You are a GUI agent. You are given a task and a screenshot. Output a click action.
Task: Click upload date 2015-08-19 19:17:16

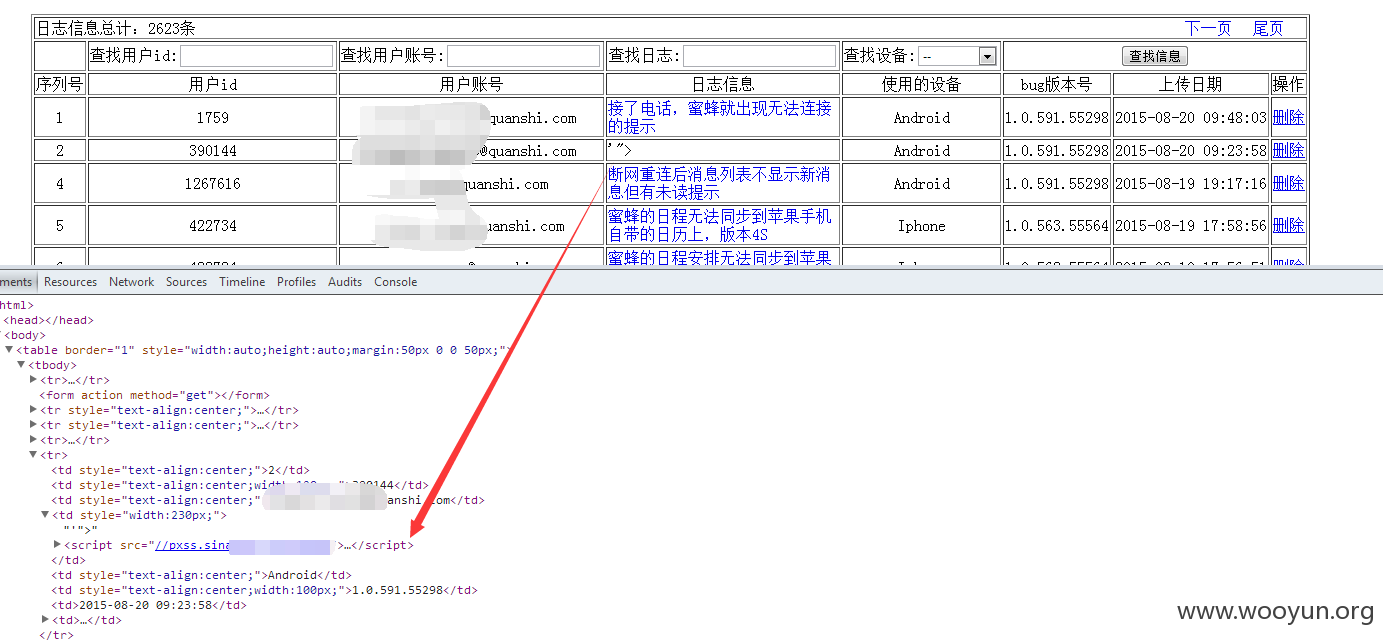click(x=1191, y=183)
